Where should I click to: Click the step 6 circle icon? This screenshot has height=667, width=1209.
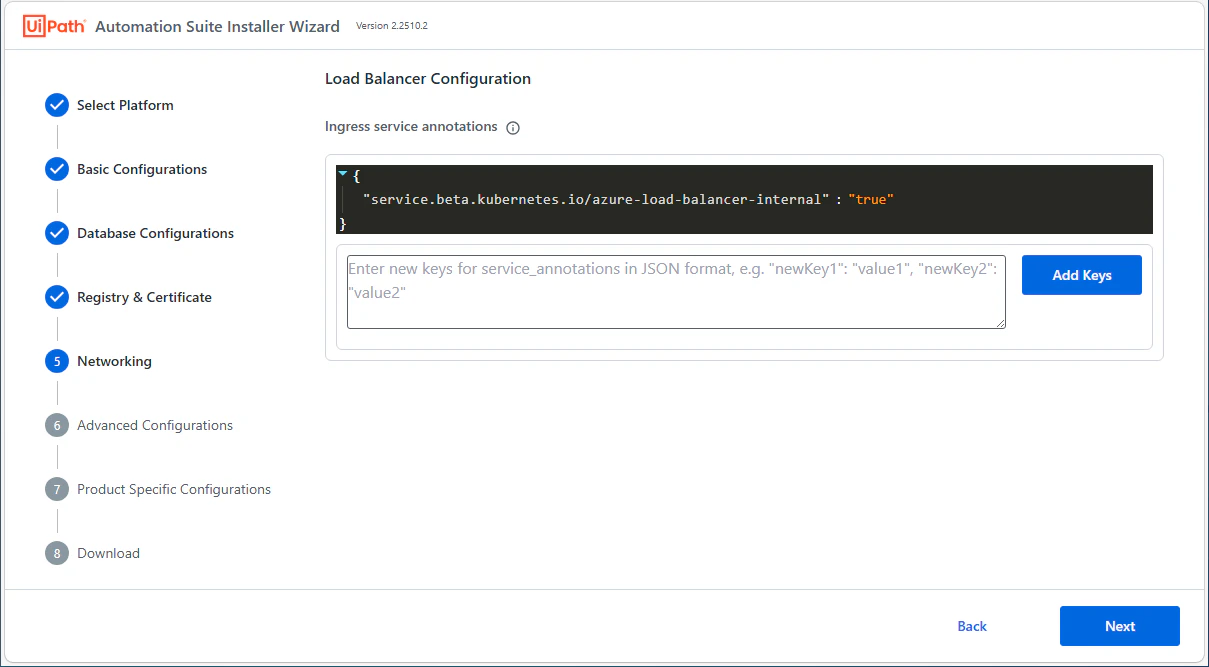pyautogui.click(x=57, y=425)
